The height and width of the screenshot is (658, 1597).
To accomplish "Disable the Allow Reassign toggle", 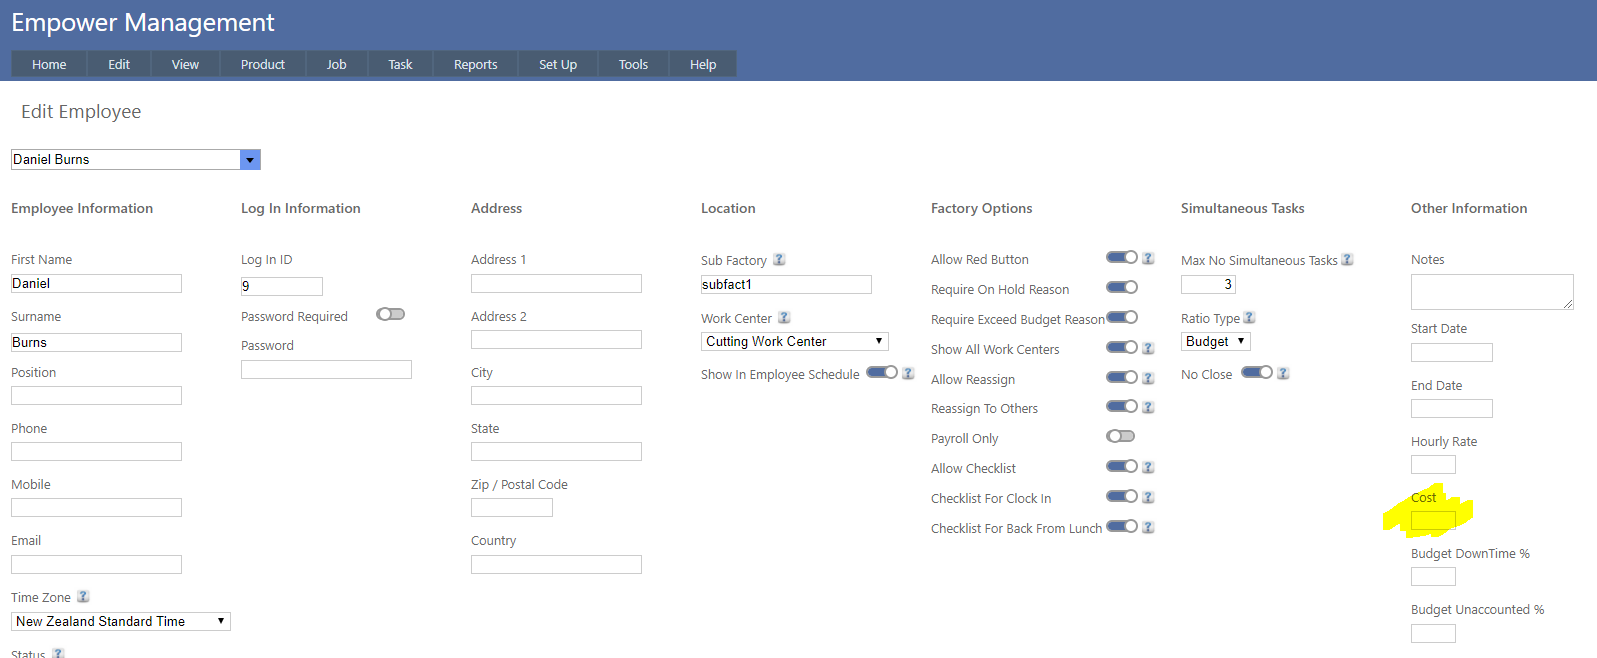I will [x=1121, y=377].
